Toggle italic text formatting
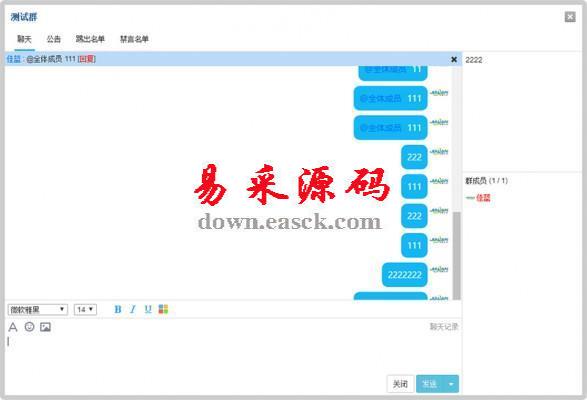587x400 pixels. coord(133,309)
